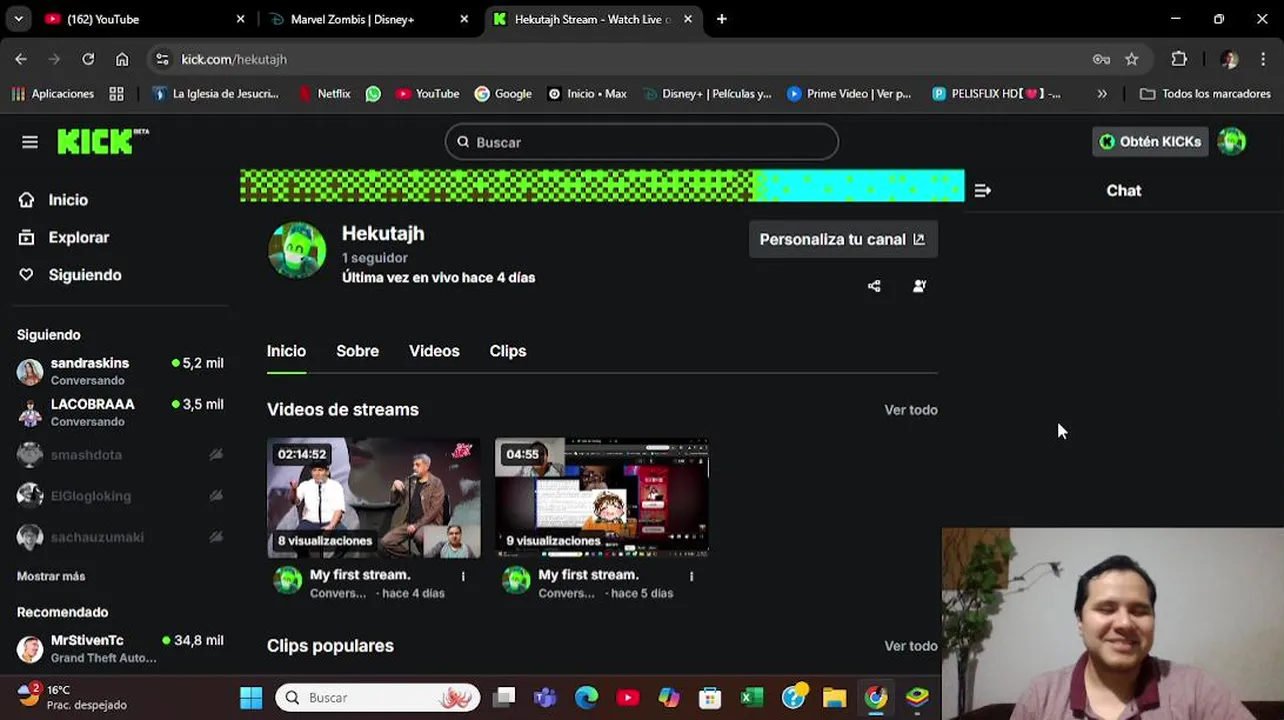
Task: Open Microsoft Teams from the taskbar
Action: [545, 697]
